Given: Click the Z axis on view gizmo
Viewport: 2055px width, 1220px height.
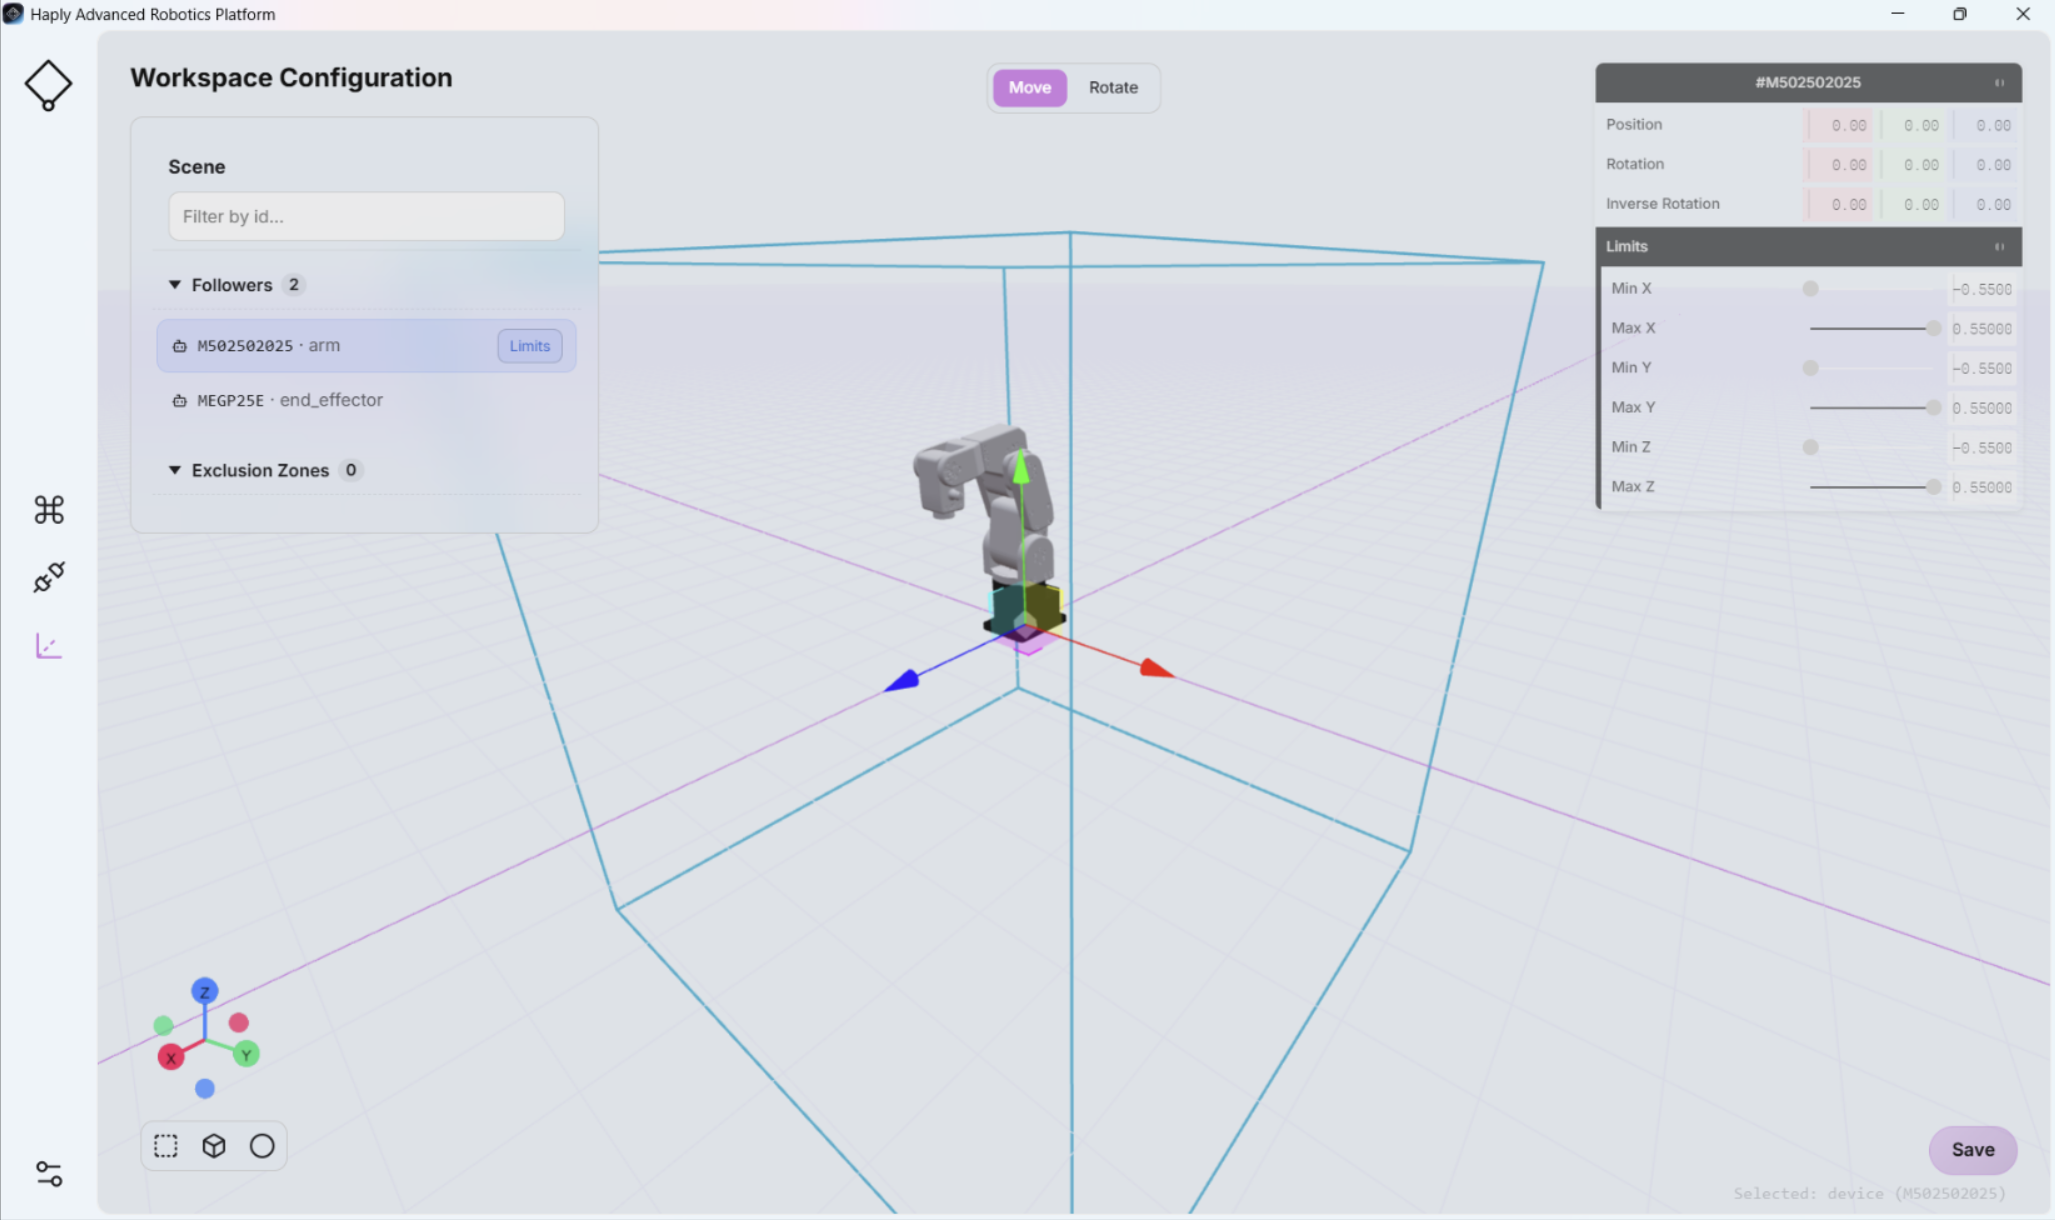Looking at the screenshot, I should (x=205, y=991).
